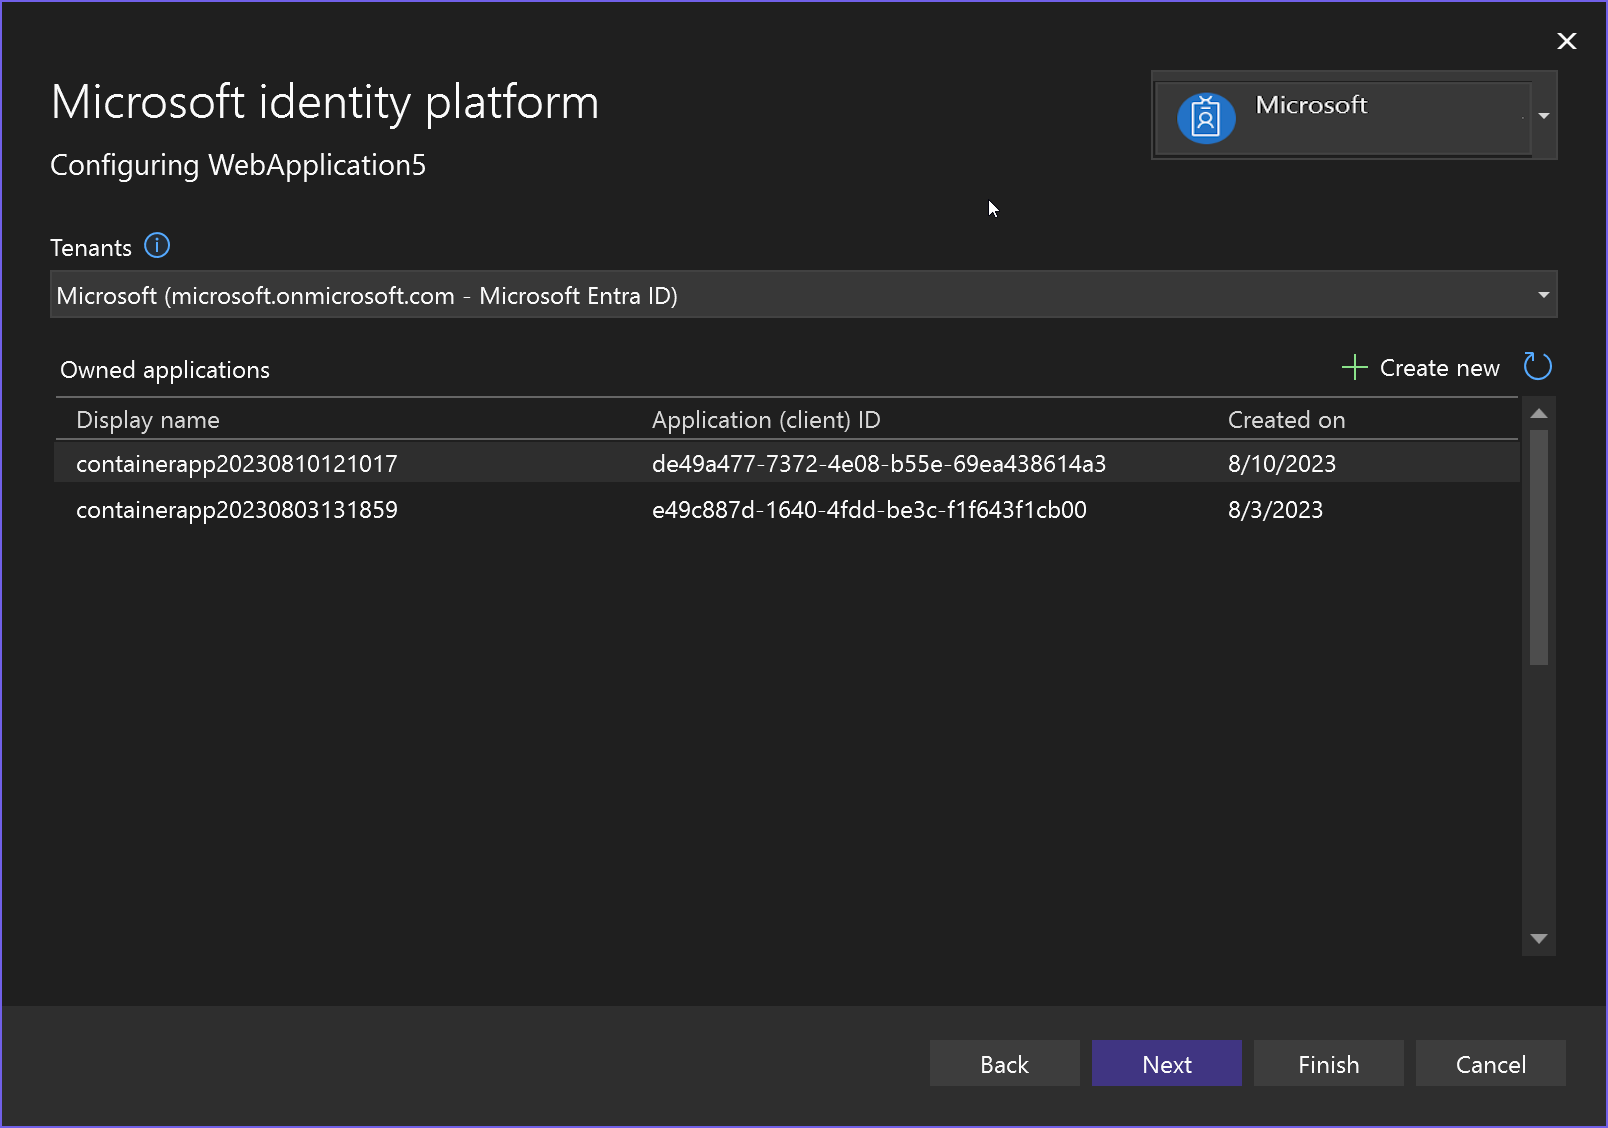This screenshot has width=1608, height=1128.
Task: Click the 8/3/2023 created date cell
Action: [1275, 510]
